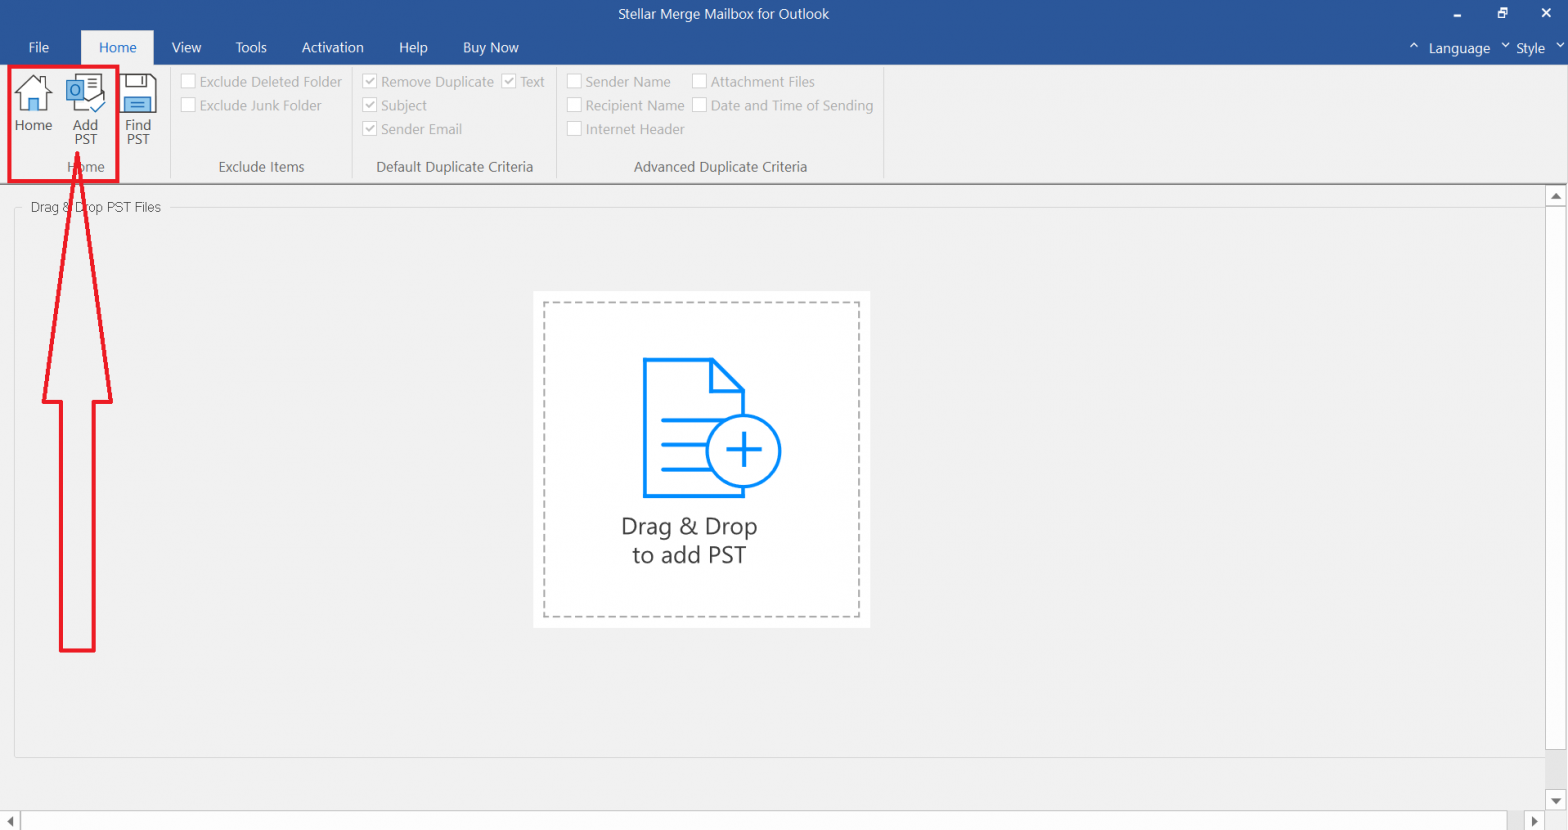Click the horizontal scrollbar left arrow
The width and height of the screenshot is (1568, 830).
coord(11,821)
